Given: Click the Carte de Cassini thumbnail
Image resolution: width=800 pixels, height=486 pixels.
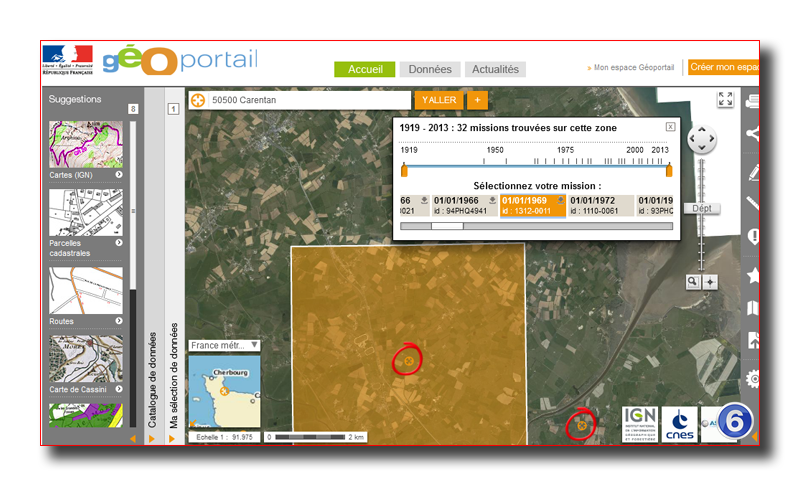Looking at the screenshot, I should click(86, 359).
